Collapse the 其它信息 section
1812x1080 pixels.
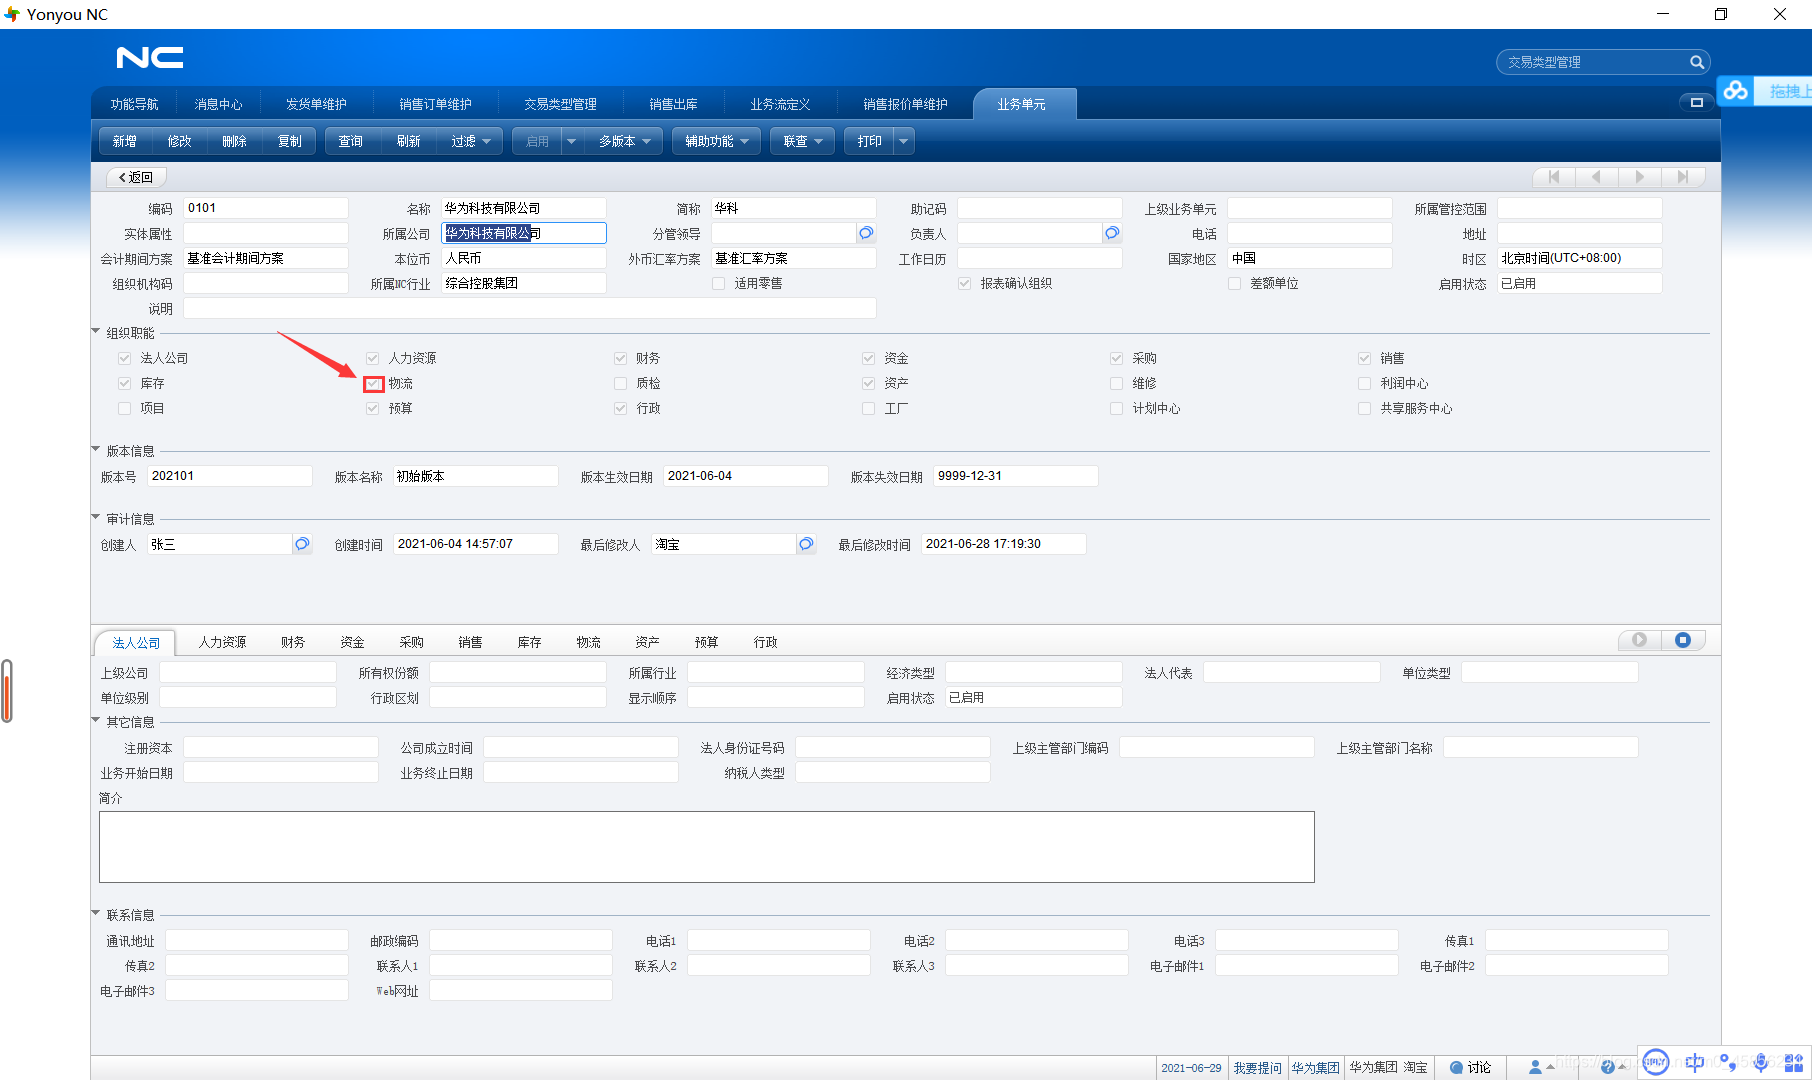(x=96, y=720)
